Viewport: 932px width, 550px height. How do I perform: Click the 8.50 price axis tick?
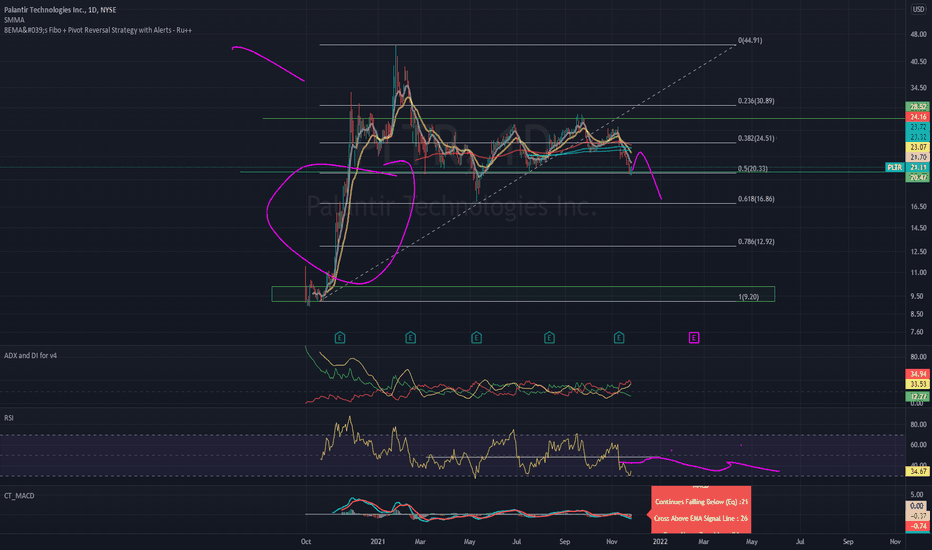tap(918, 313)
